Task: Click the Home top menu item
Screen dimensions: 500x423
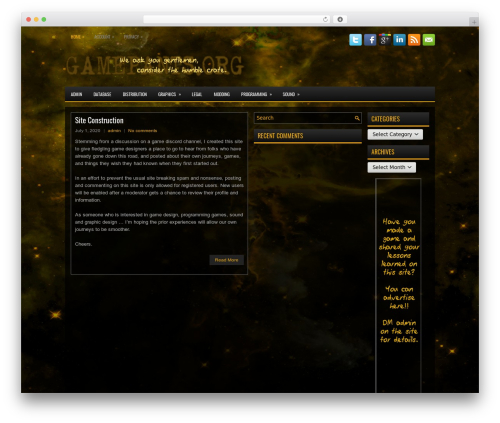Action: [x=77, y=37]
